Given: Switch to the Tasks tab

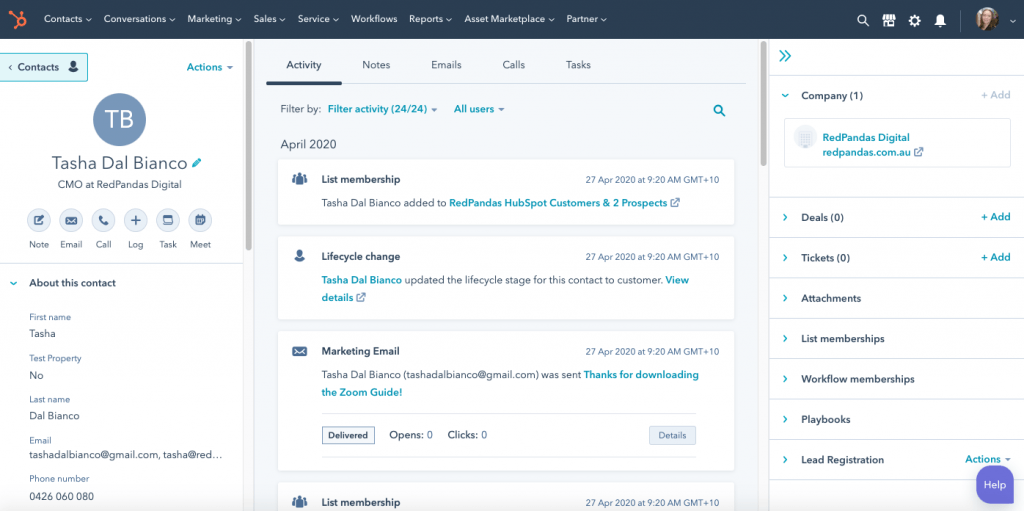Looking at the screenshot, I should (x=578, y=65).
